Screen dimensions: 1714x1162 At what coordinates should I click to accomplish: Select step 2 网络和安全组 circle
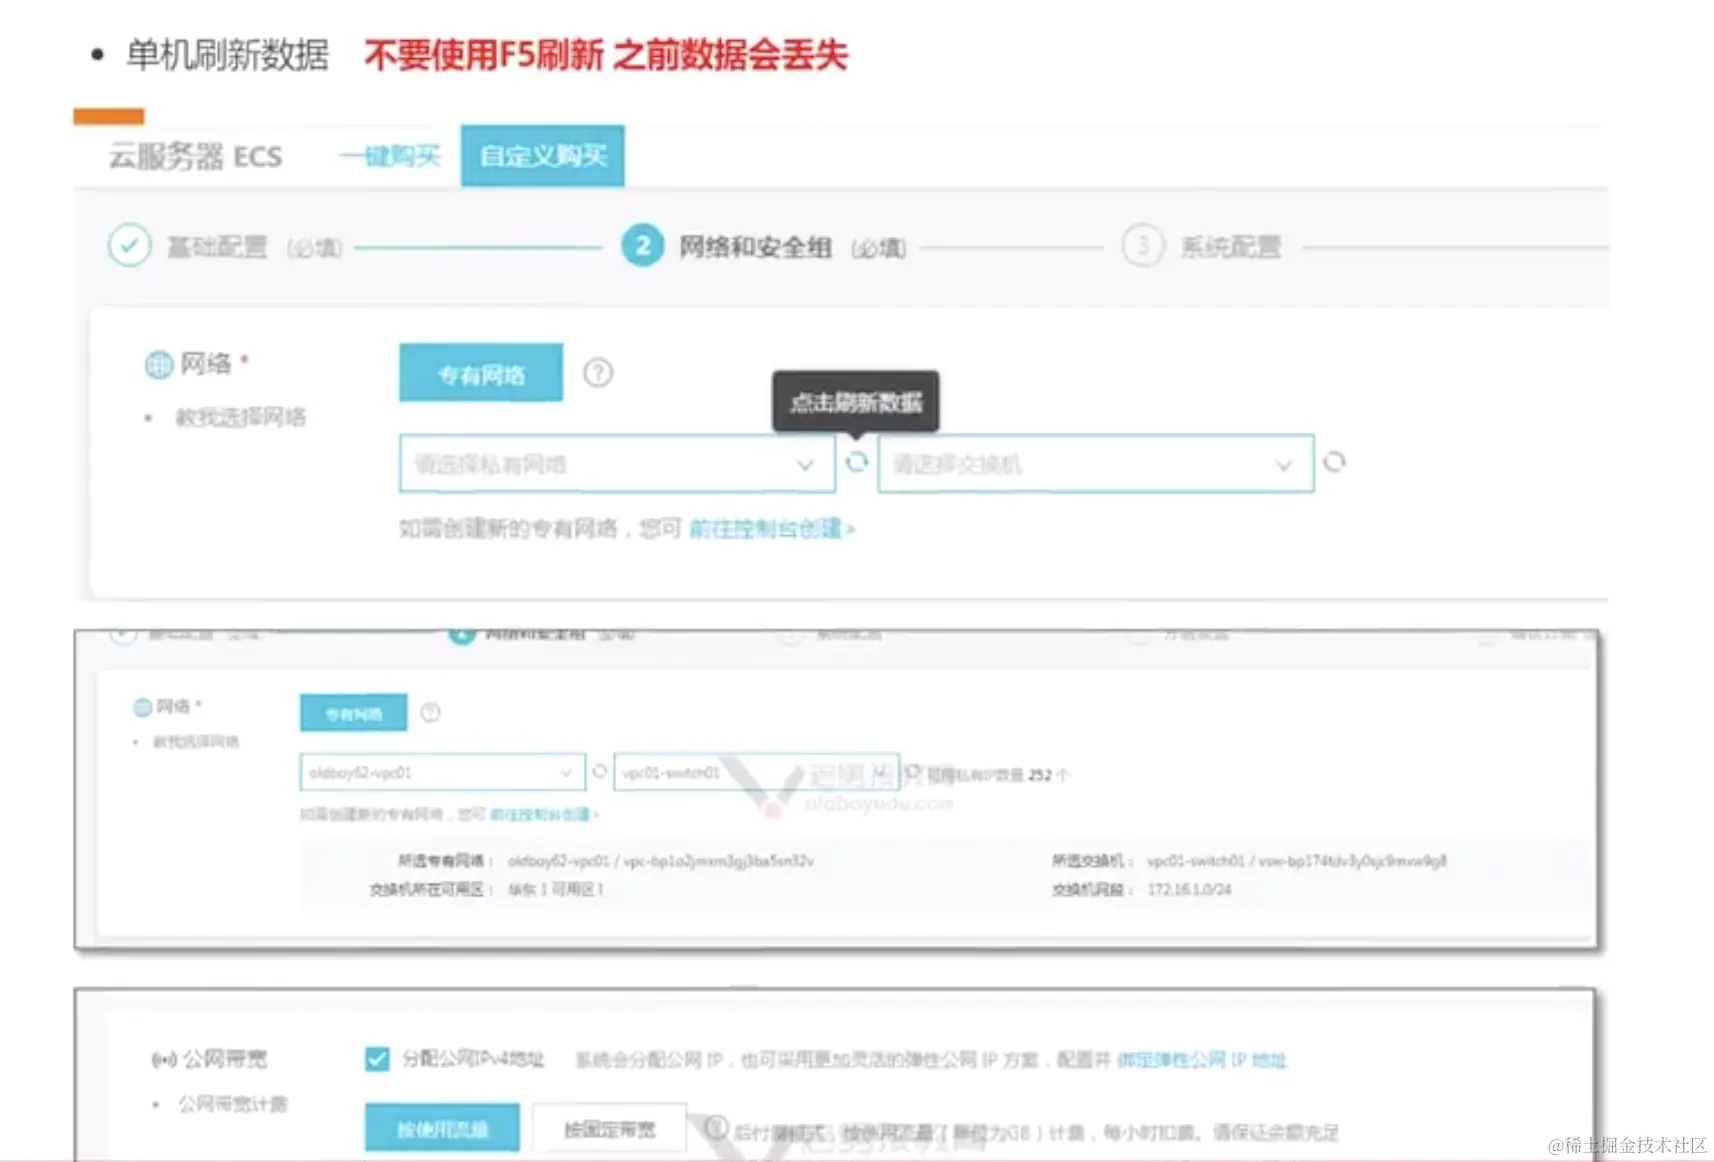coord(643,245)
